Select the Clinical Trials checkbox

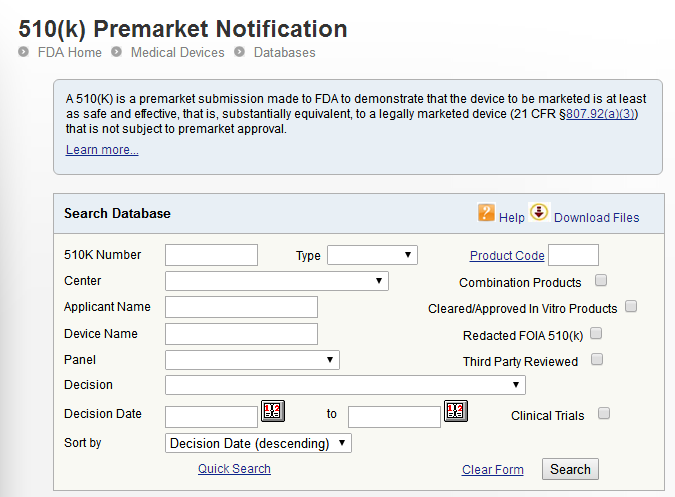point(604,413)
